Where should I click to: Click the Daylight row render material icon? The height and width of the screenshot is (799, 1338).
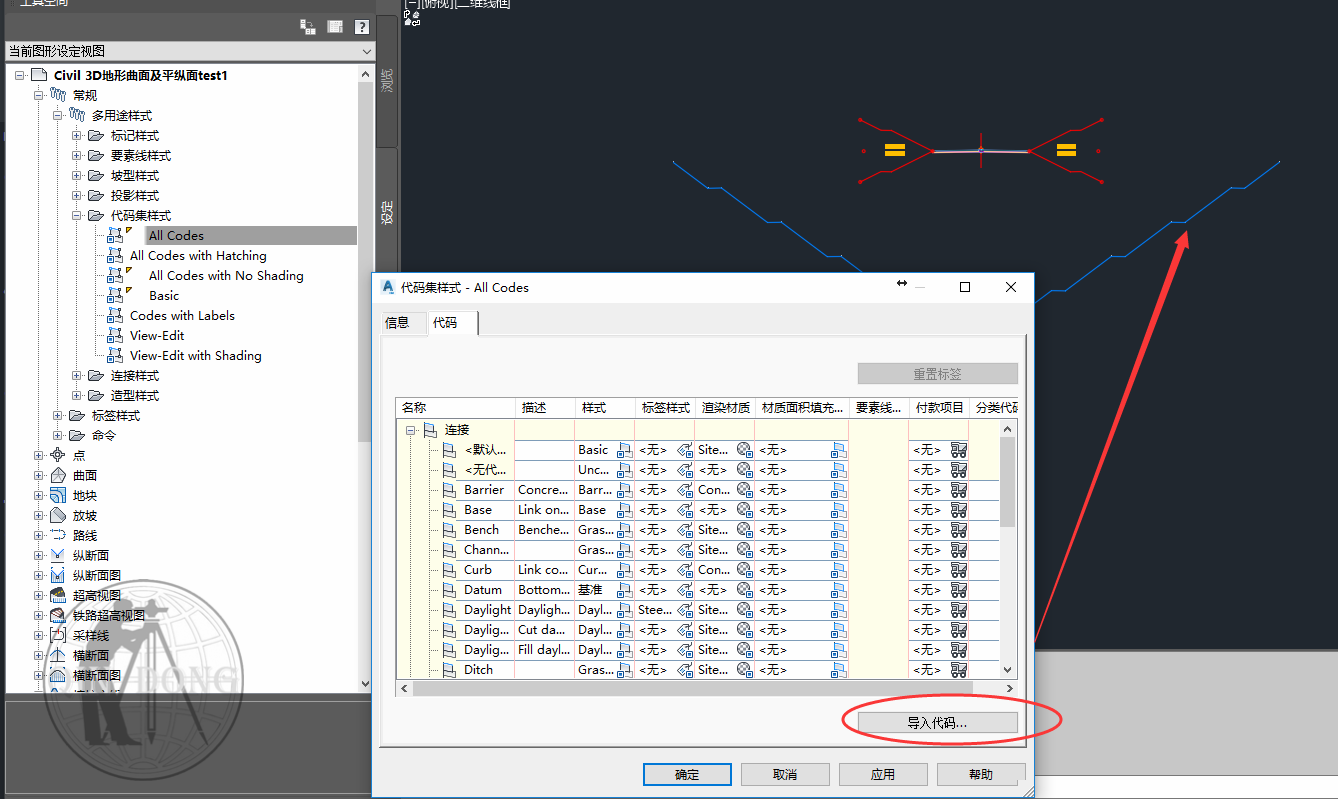pos(744,609)
